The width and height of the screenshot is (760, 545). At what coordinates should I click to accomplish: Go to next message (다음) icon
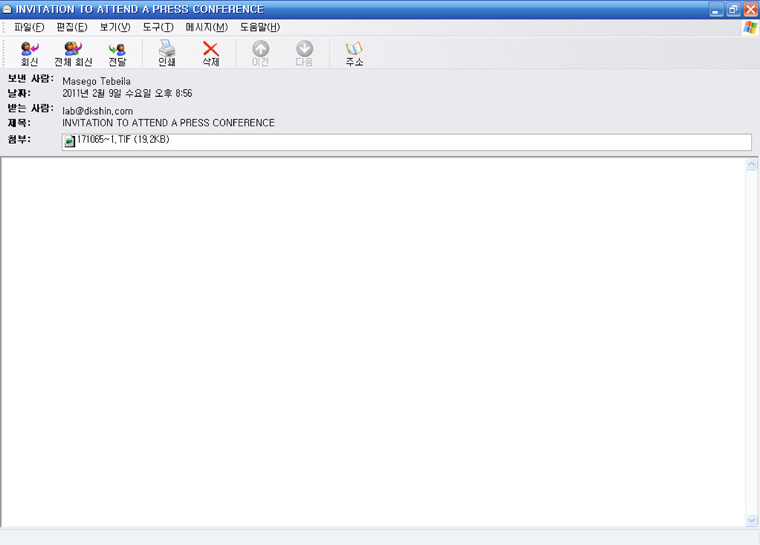pyautogui.click(x=304, y=53)
